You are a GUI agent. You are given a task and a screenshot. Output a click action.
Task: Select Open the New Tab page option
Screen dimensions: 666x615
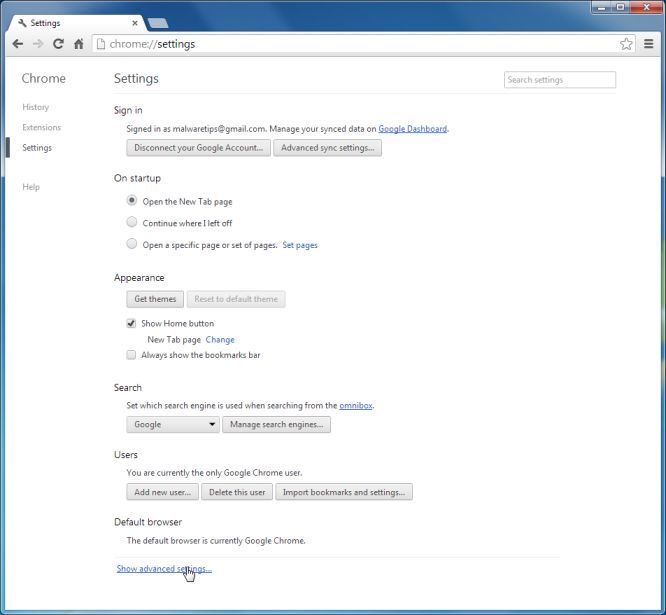132,200
